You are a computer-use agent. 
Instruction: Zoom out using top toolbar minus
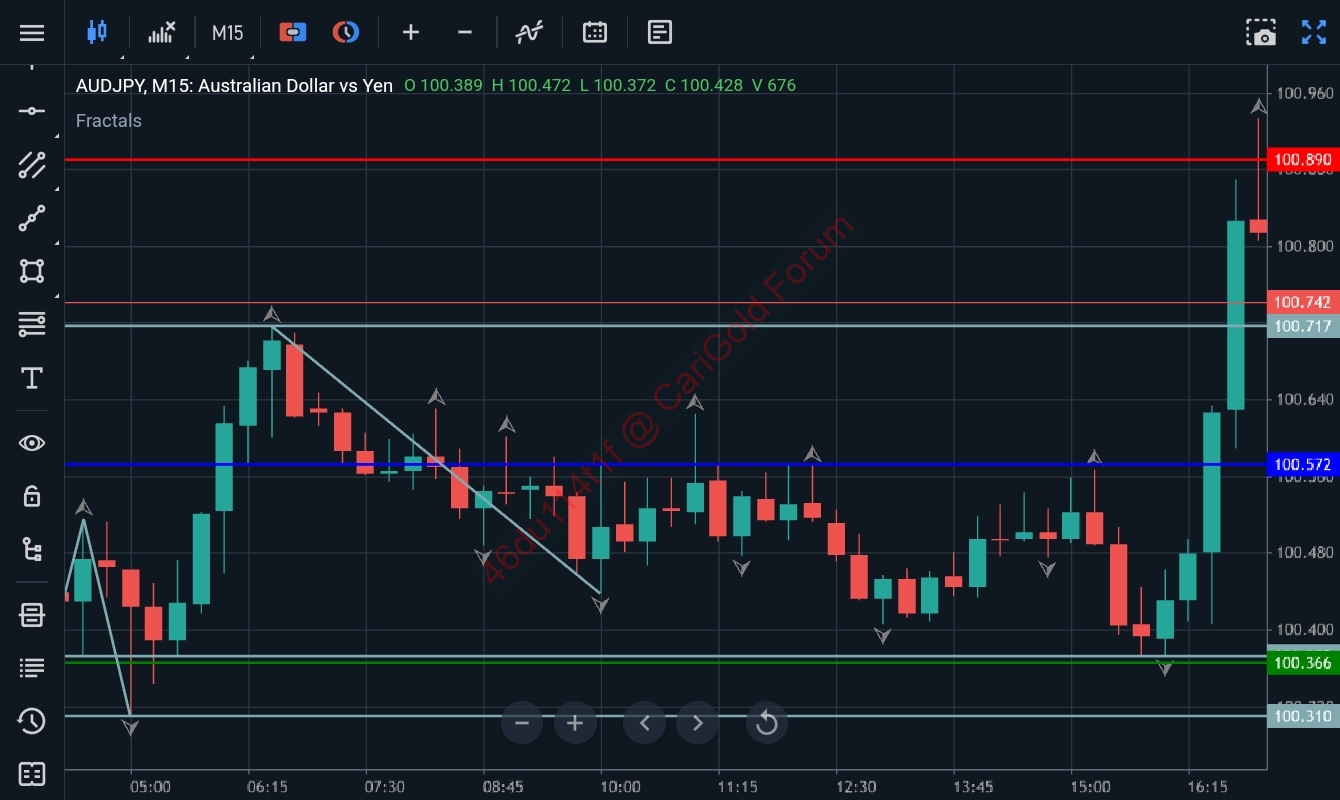(465, 33)
